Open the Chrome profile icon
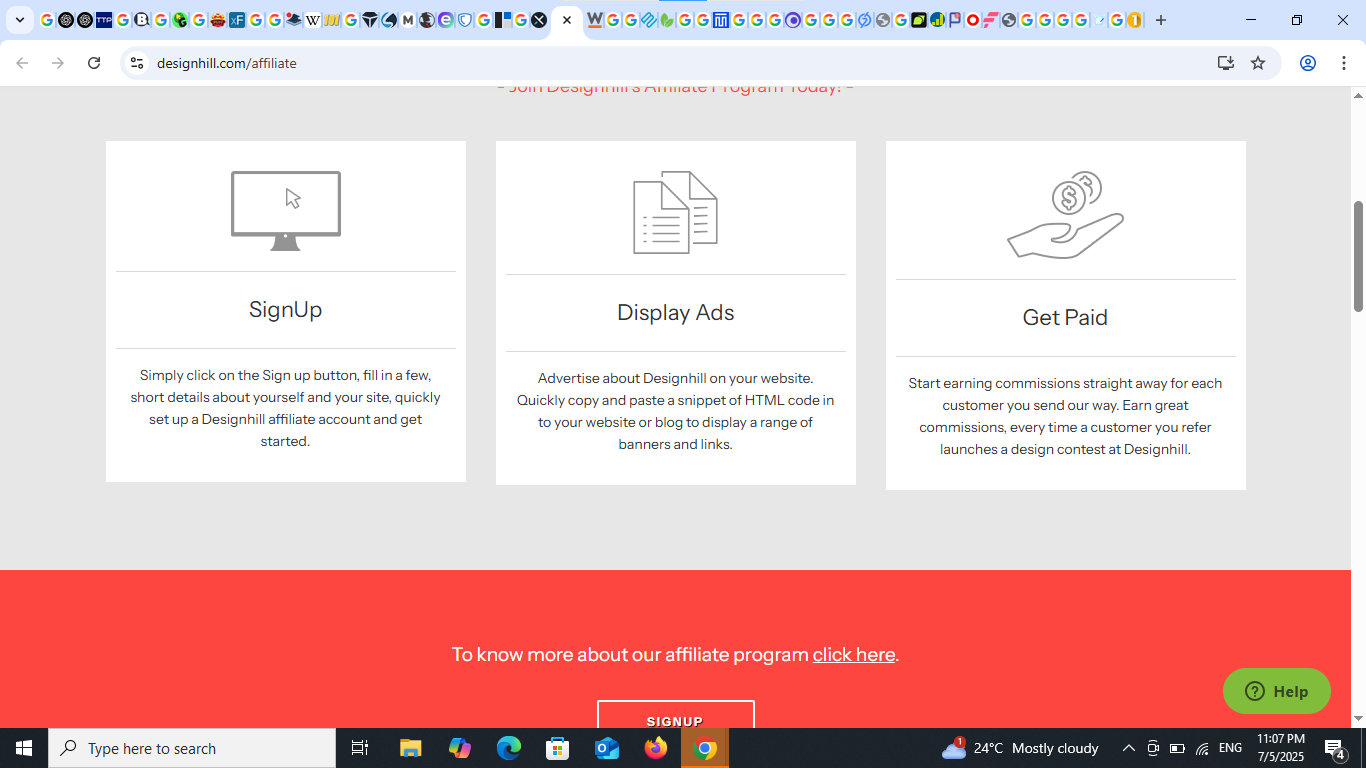The height and width of the screenshot is (768, 1366). [1307, 63]
